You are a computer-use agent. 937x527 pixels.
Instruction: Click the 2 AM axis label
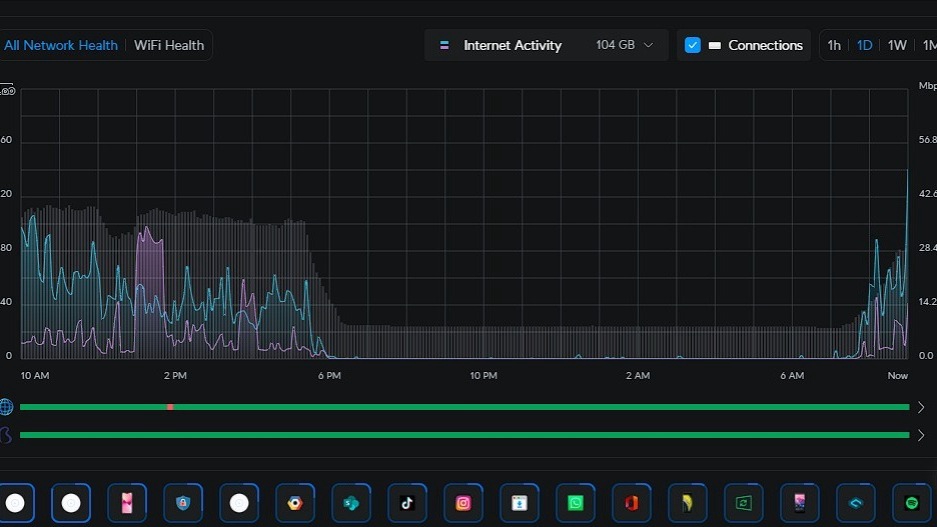coord(638,376)
